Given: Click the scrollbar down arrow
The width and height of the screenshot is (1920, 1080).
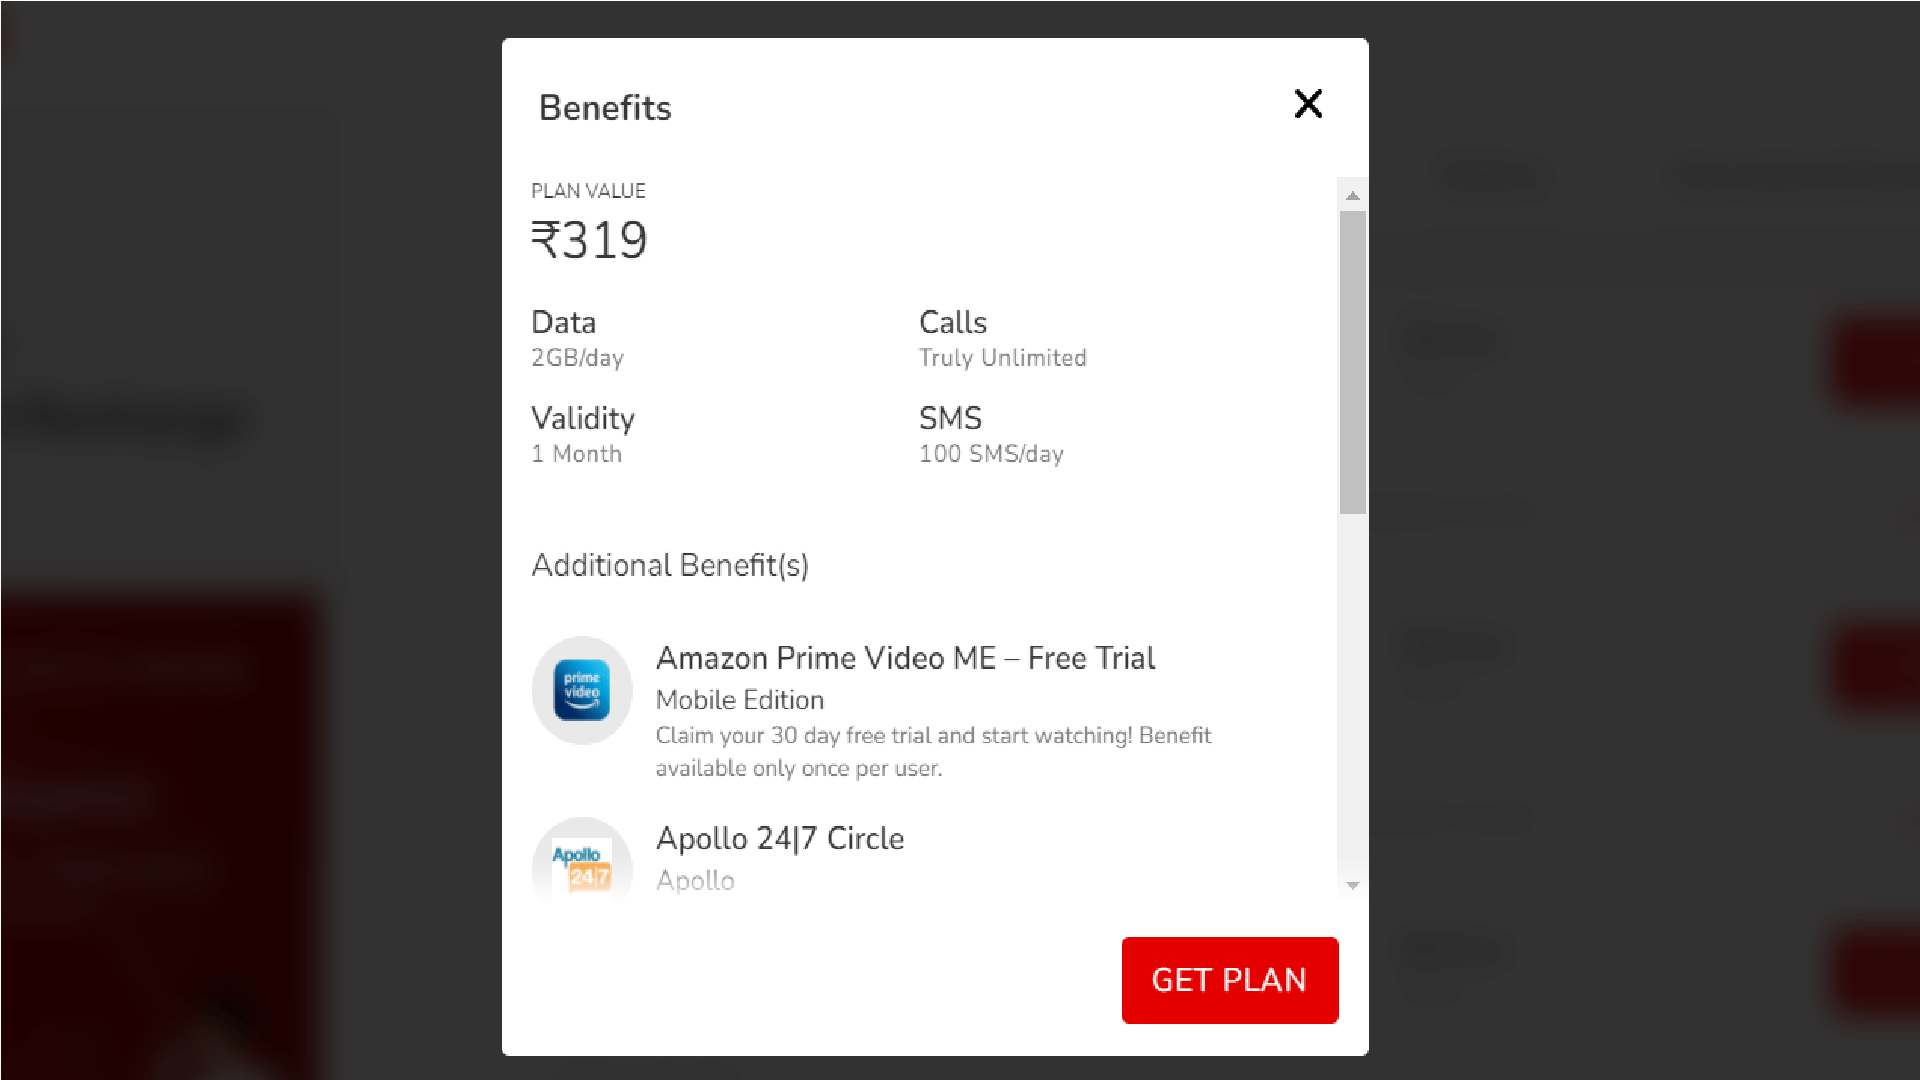Looking at the screenshot, I should point(1352,886).
